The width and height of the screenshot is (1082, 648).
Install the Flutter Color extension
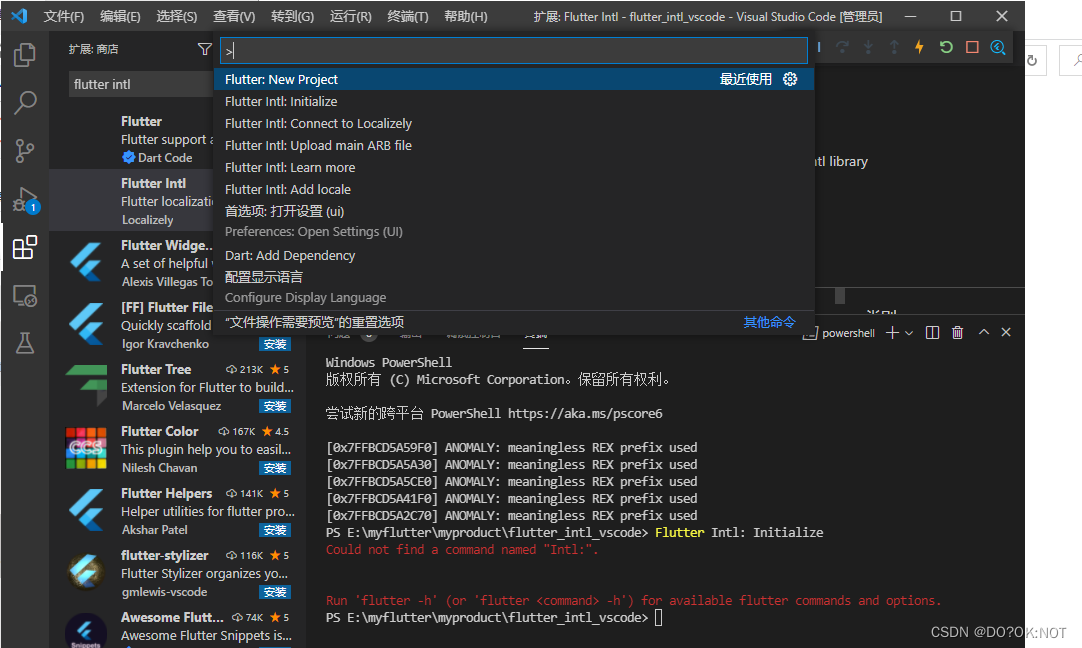[275, 468]
